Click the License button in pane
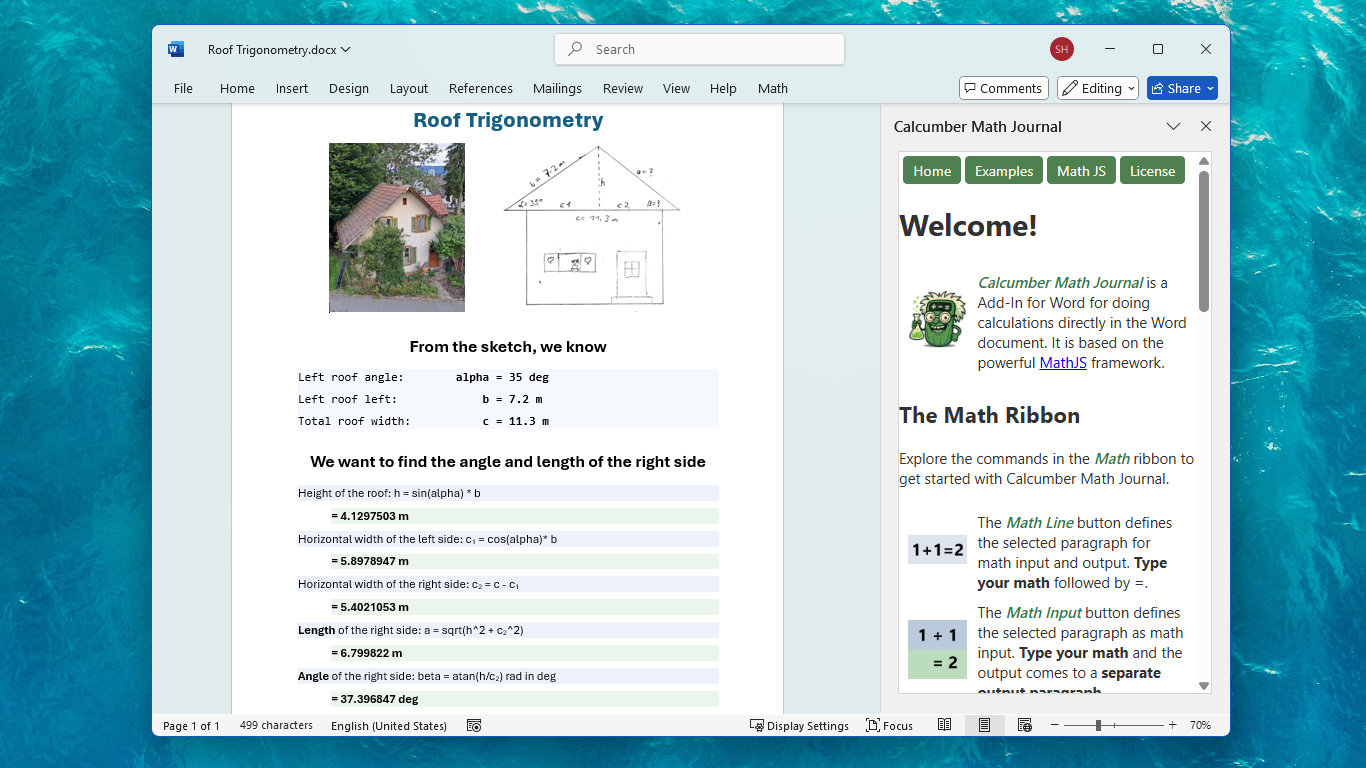This screenshot has height=768, width=1366. [1152, 170]
